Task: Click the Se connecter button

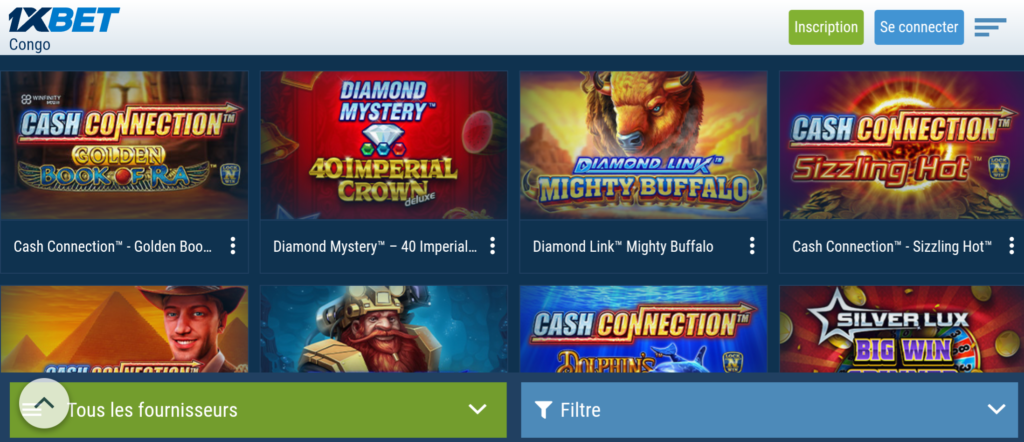Action: pyautogui.click(x=919, y=27)
